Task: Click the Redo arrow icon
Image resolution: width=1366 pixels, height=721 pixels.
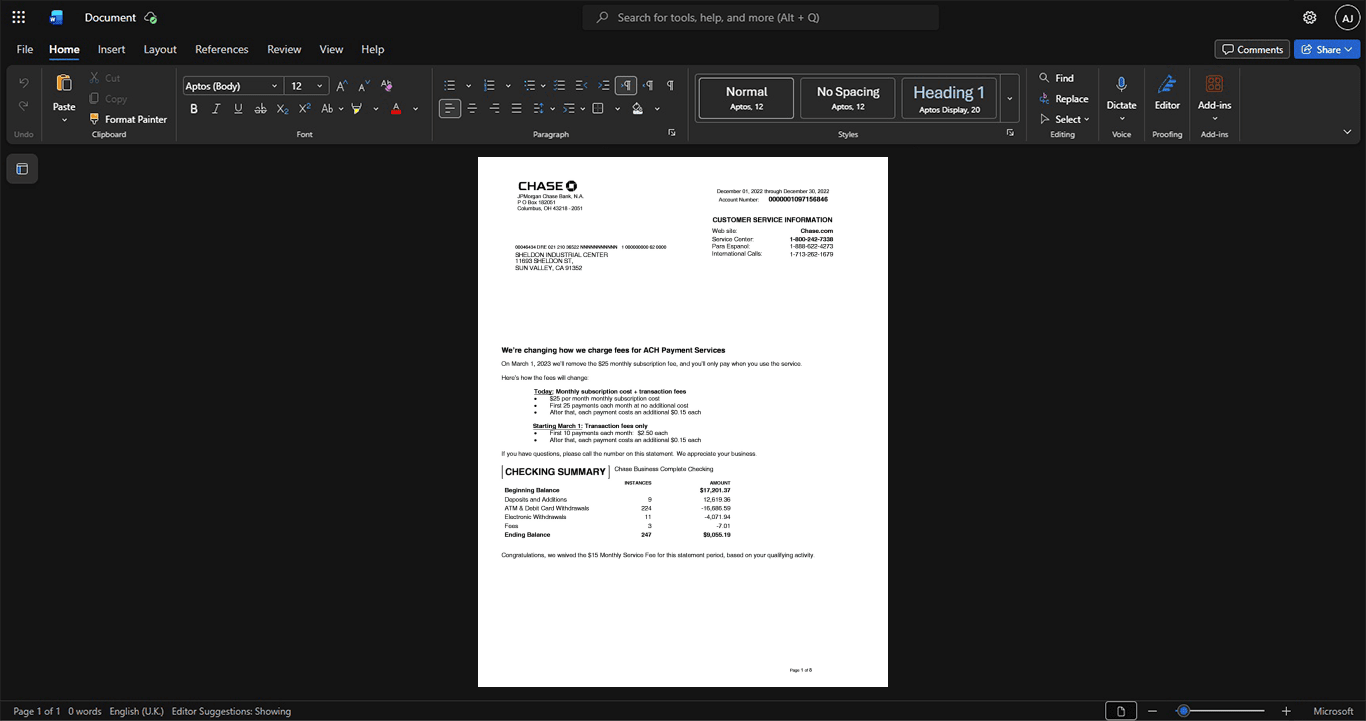Action: pyautogui.click(x=24, y=106)
